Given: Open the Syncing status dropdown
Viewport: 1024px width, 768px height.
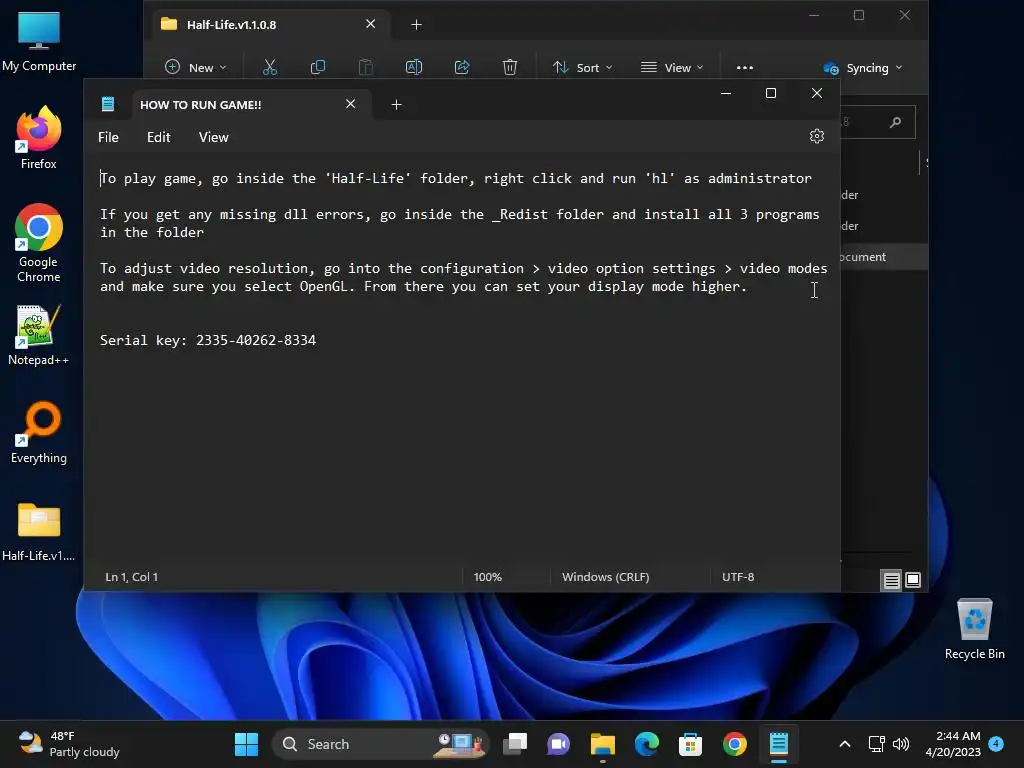Looking at the screenshot, I should pyautogui.click(x=862, y=68).
